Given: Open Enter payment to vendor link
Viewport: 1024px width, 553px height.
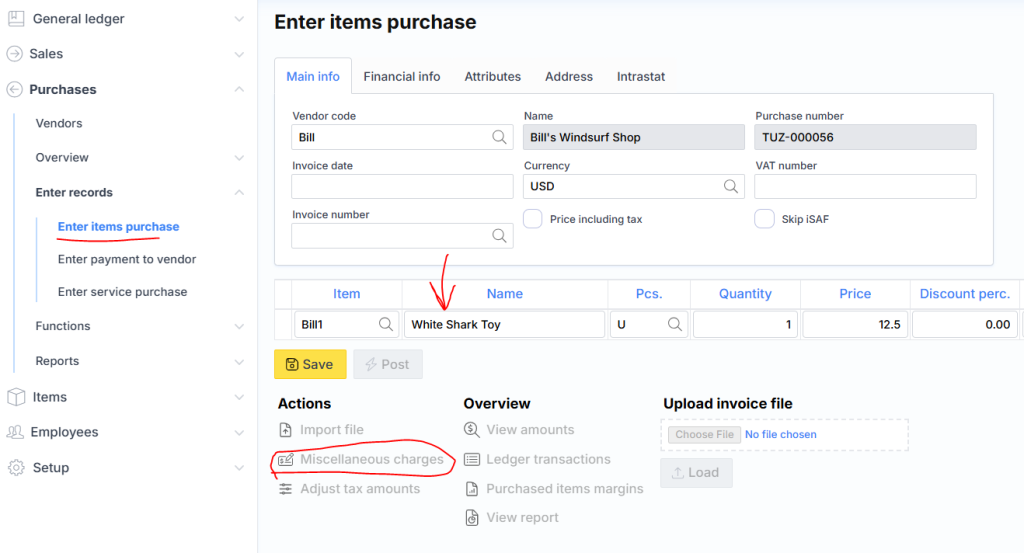Looking at the screenshot, I should click(x=127, y=259).
